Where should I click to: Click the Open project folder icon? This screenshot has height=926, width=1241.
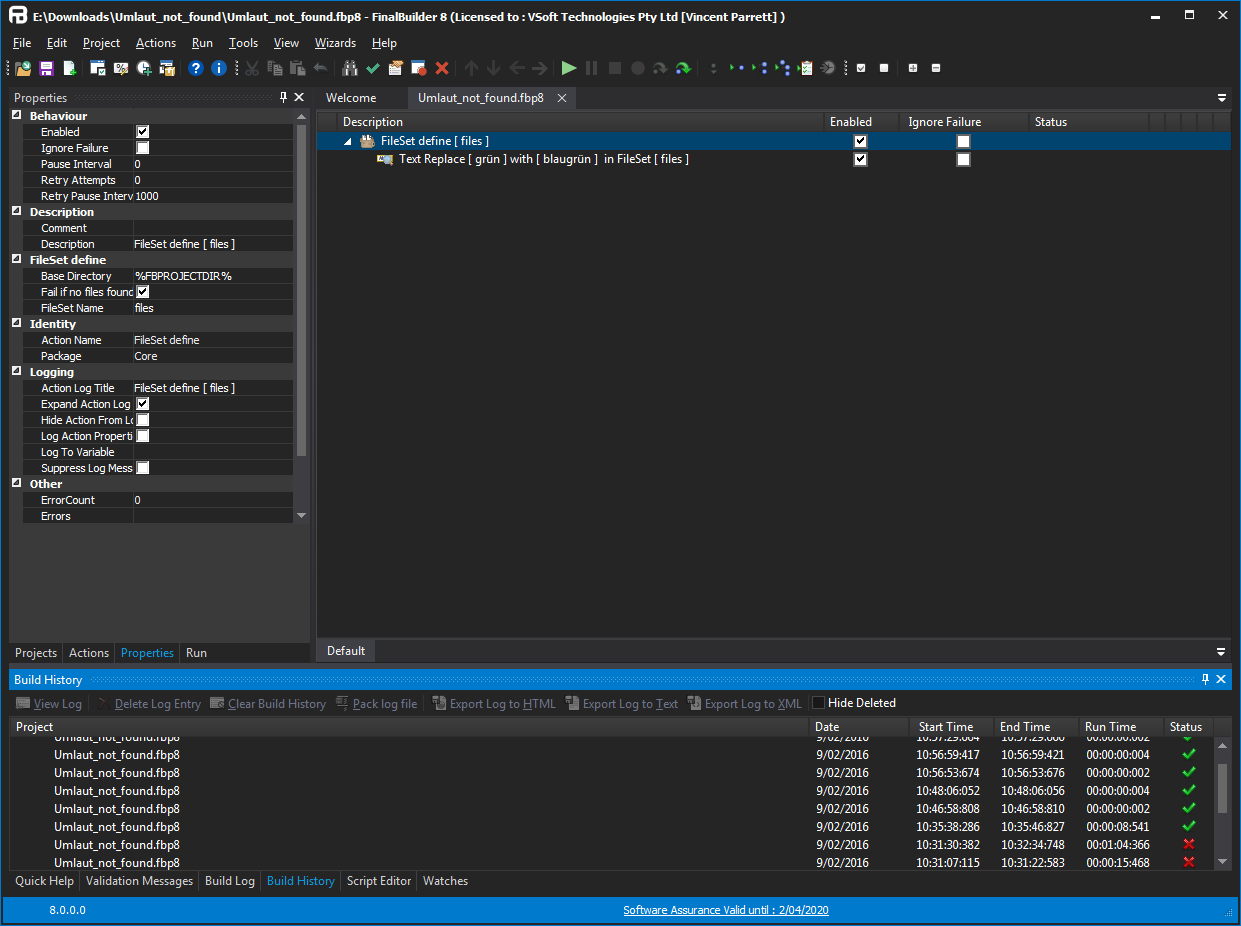pos(23,68)
